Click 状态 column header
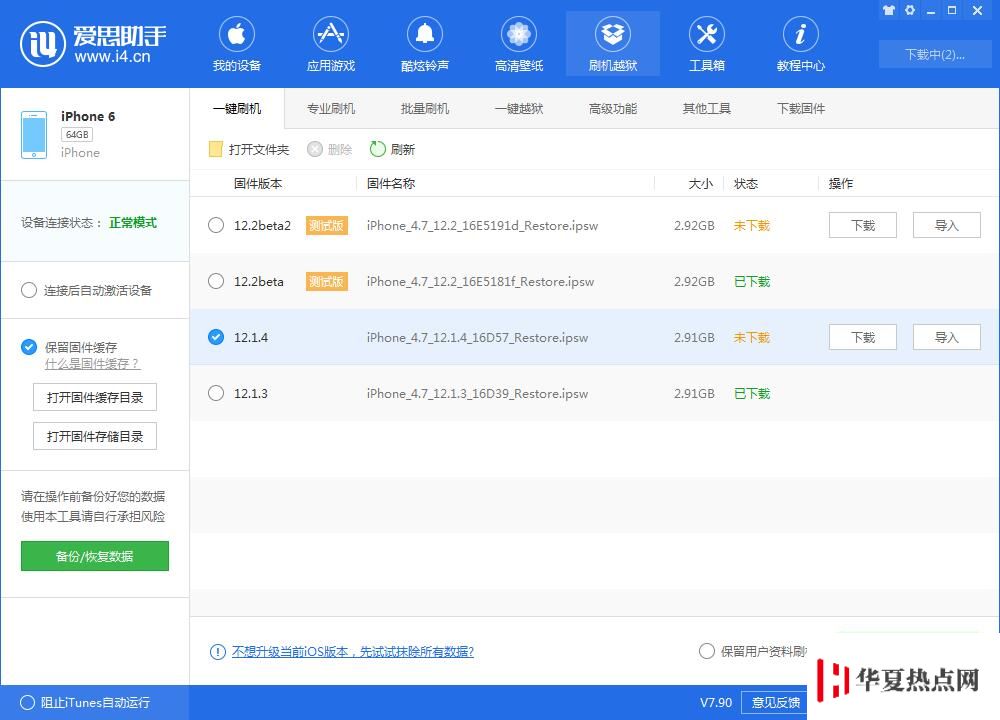 tap(746, 184)
